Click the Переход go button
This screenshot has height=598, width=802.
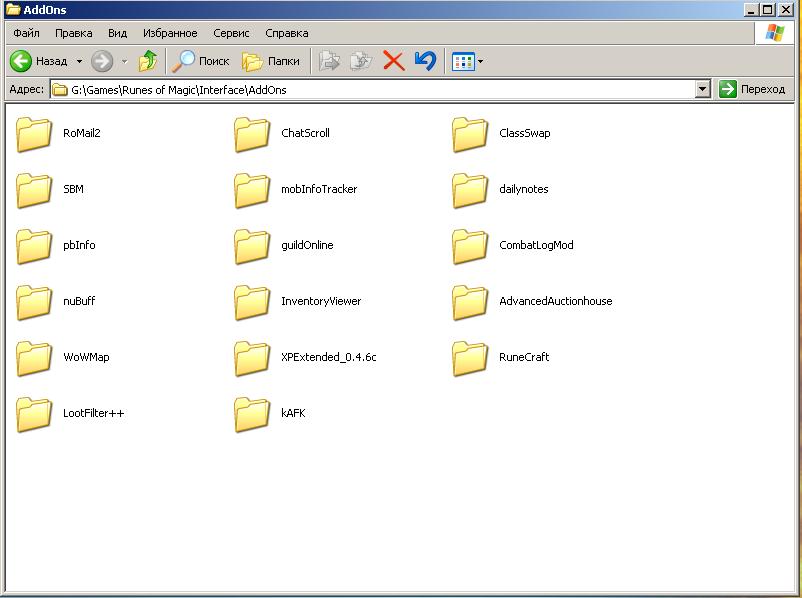click(x=752, y=89)
